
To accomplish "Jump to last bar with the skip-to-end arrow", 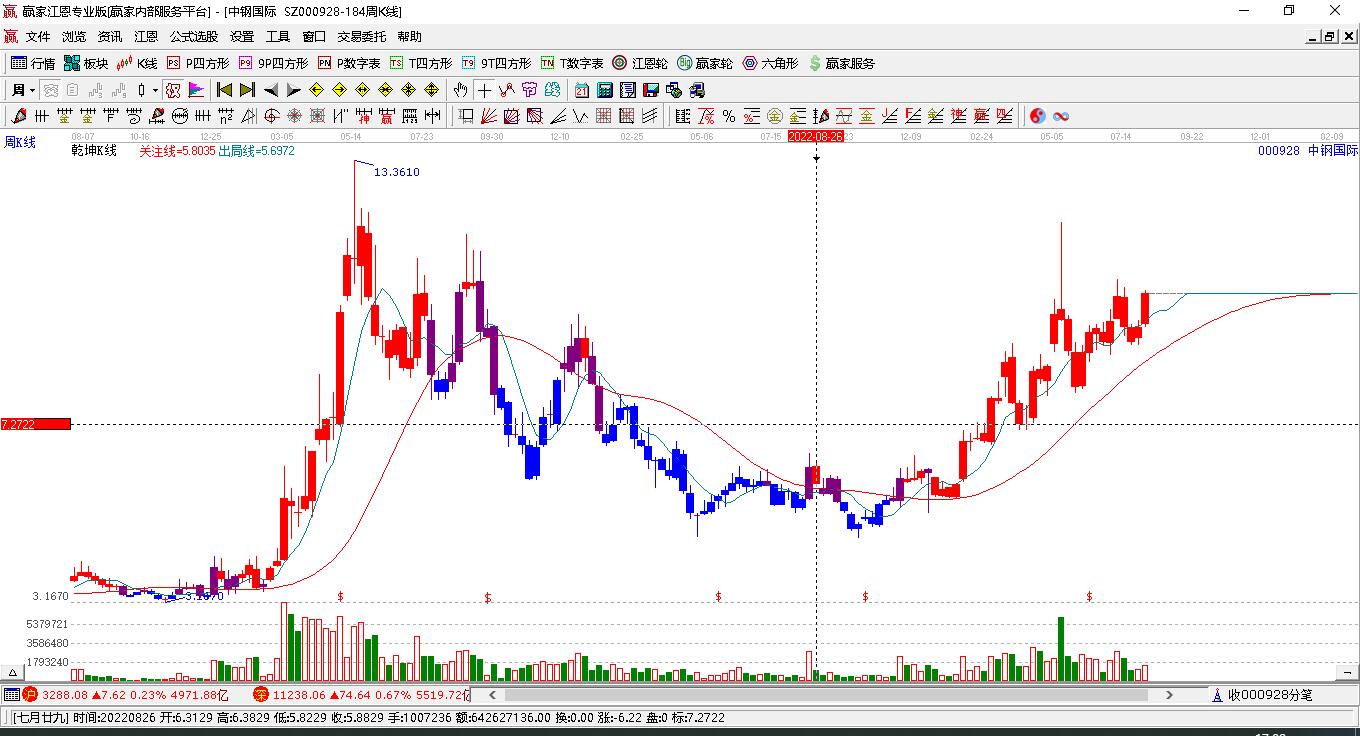I will 247,90.
